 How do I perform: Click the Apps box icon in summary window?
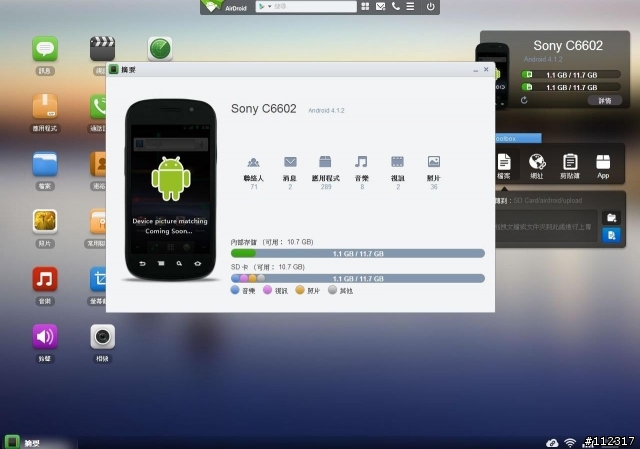[325, 162]
